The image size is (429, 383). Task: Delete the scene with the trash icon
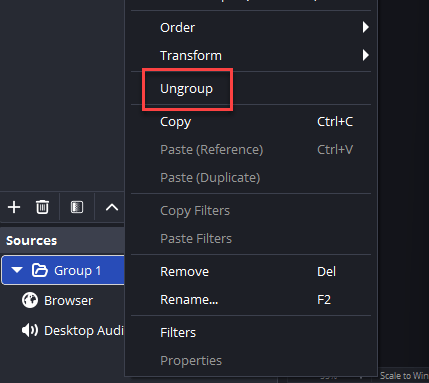tap(42, 207)
